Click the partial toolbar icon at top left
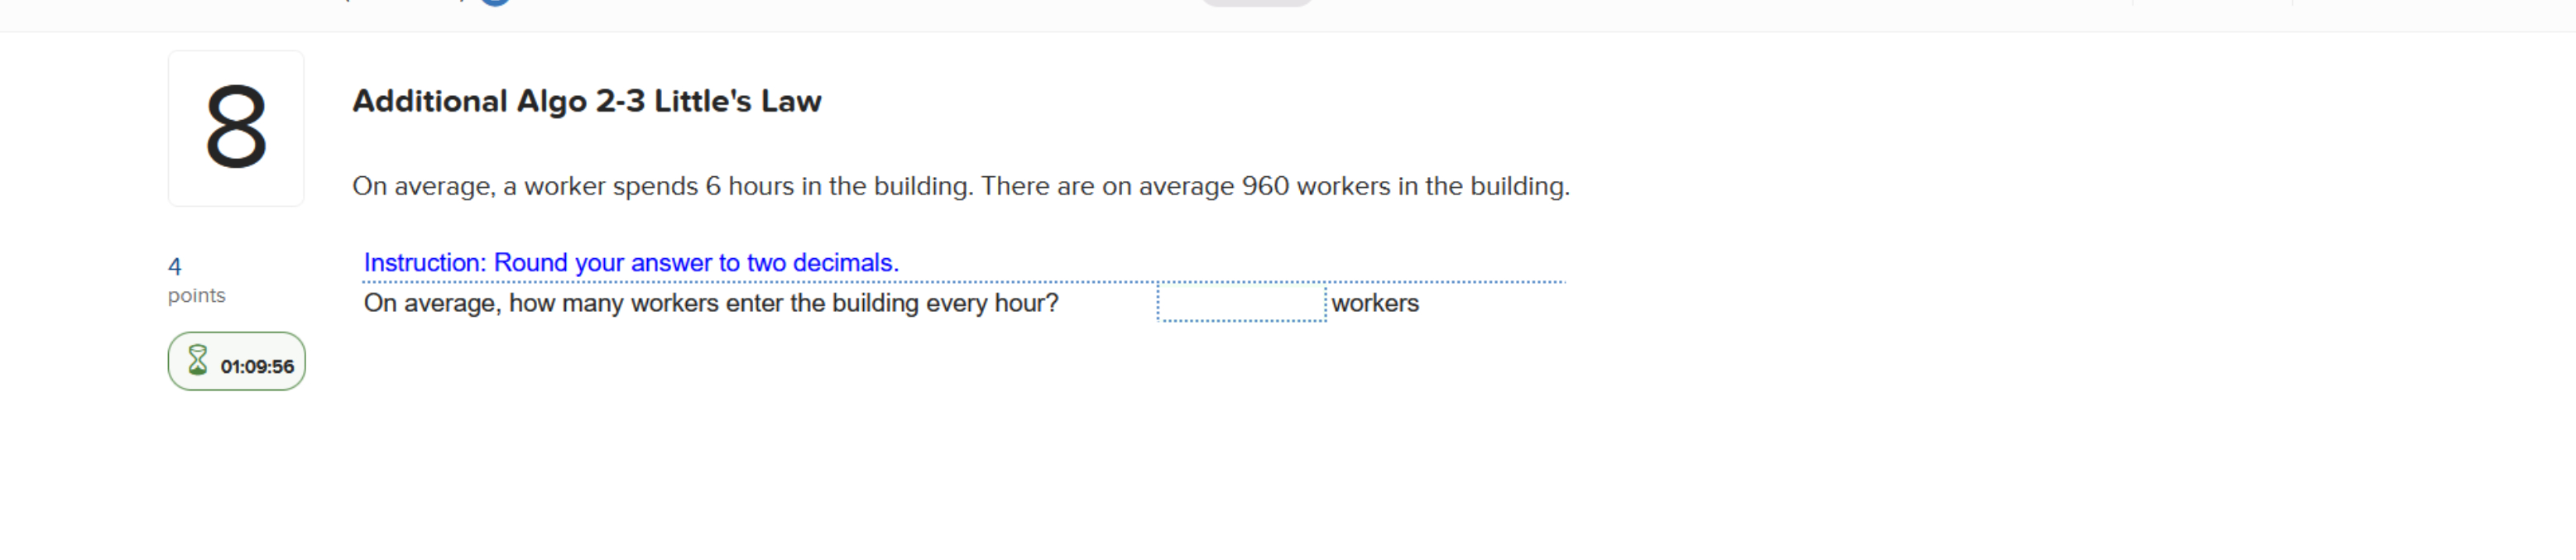Screen dimensions: 2576x560 coord(345,4)
